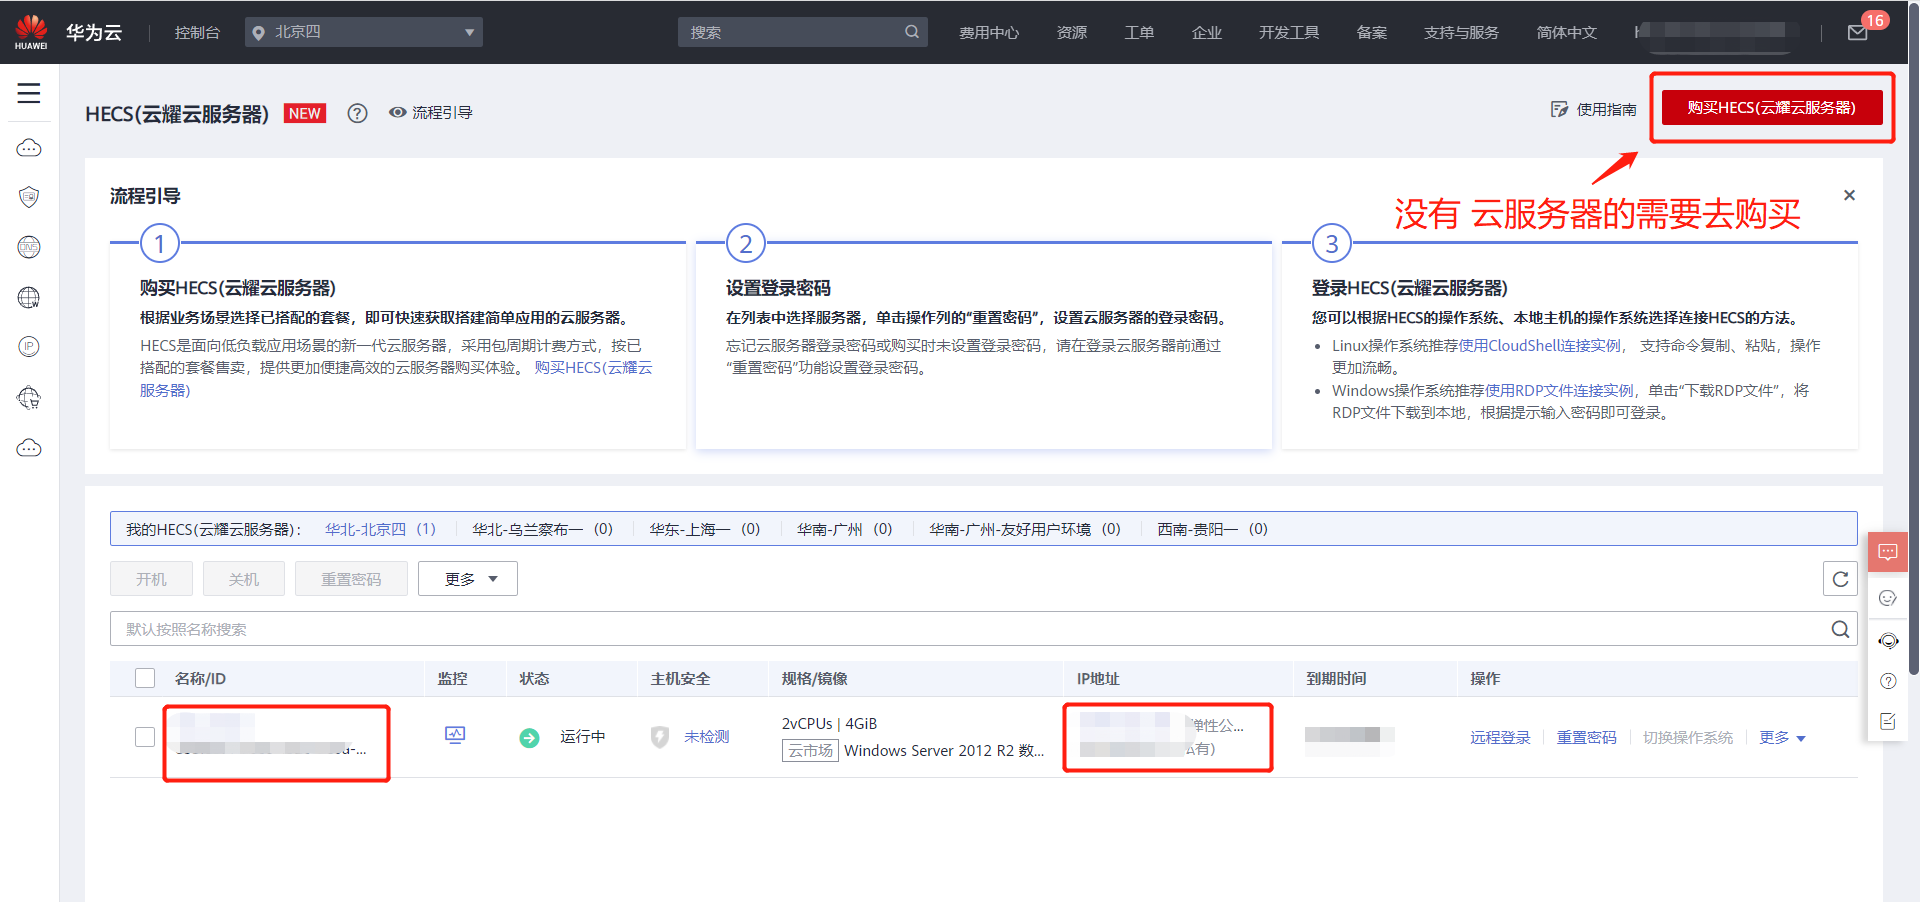Click the help question mark beside HECS title
Image resolution: width=1920 pixels, height=902 pixels.
[x=357, y=113]
